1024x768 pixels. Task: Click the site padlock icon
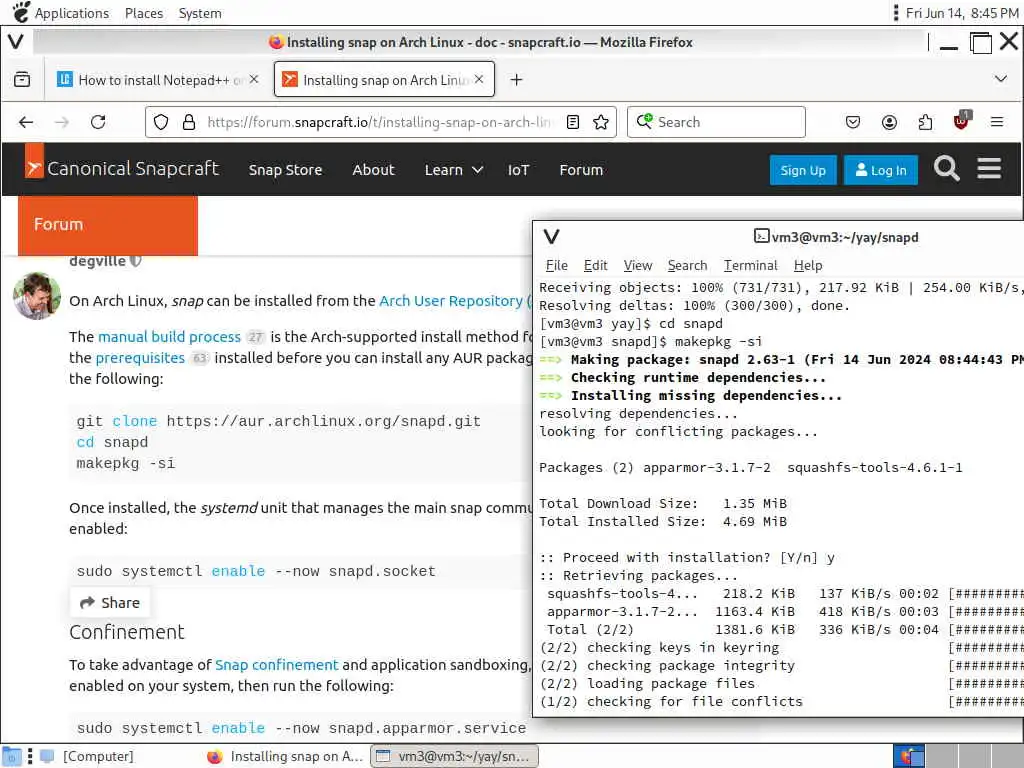click(189, 122)
